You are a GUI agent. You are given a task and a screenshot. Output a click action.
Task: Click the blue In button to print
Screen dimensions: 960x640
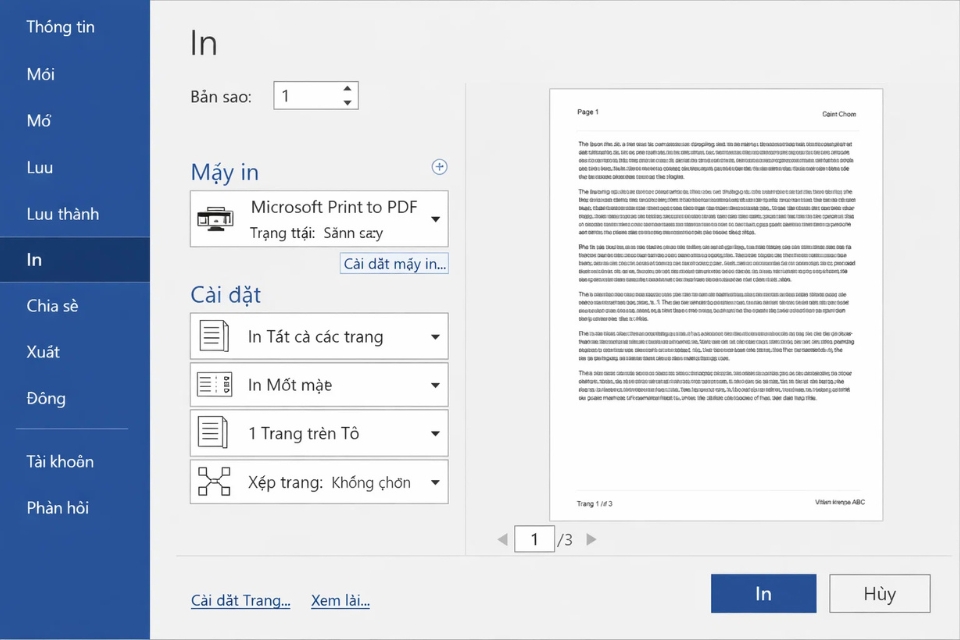(763, 593)
